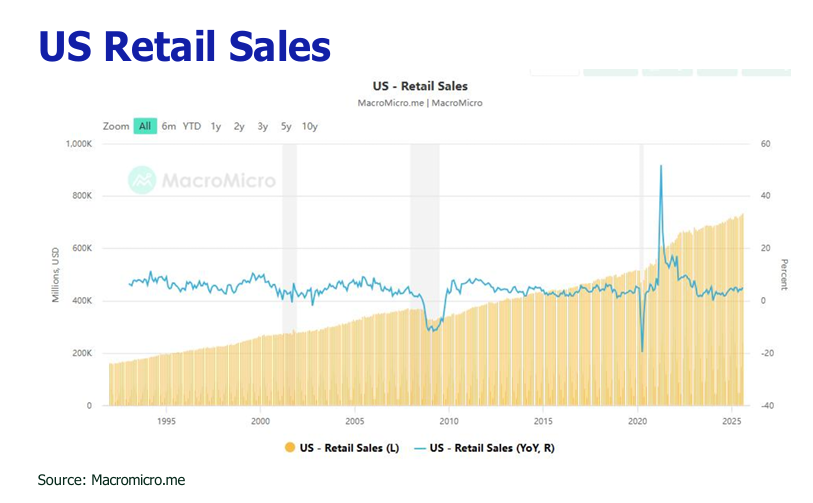Click the 2020 YoY trough on blue line
The height and width of the screenshot is (503, 813).
(642, 350)
